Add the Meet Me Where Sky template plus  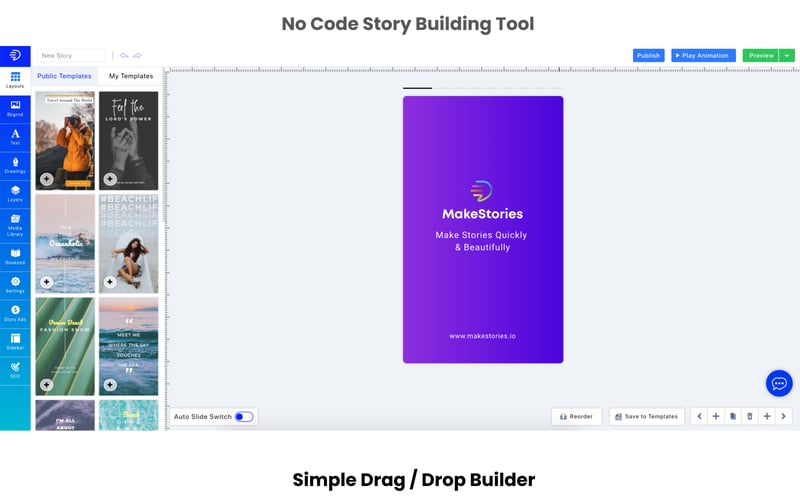point(110,385)
